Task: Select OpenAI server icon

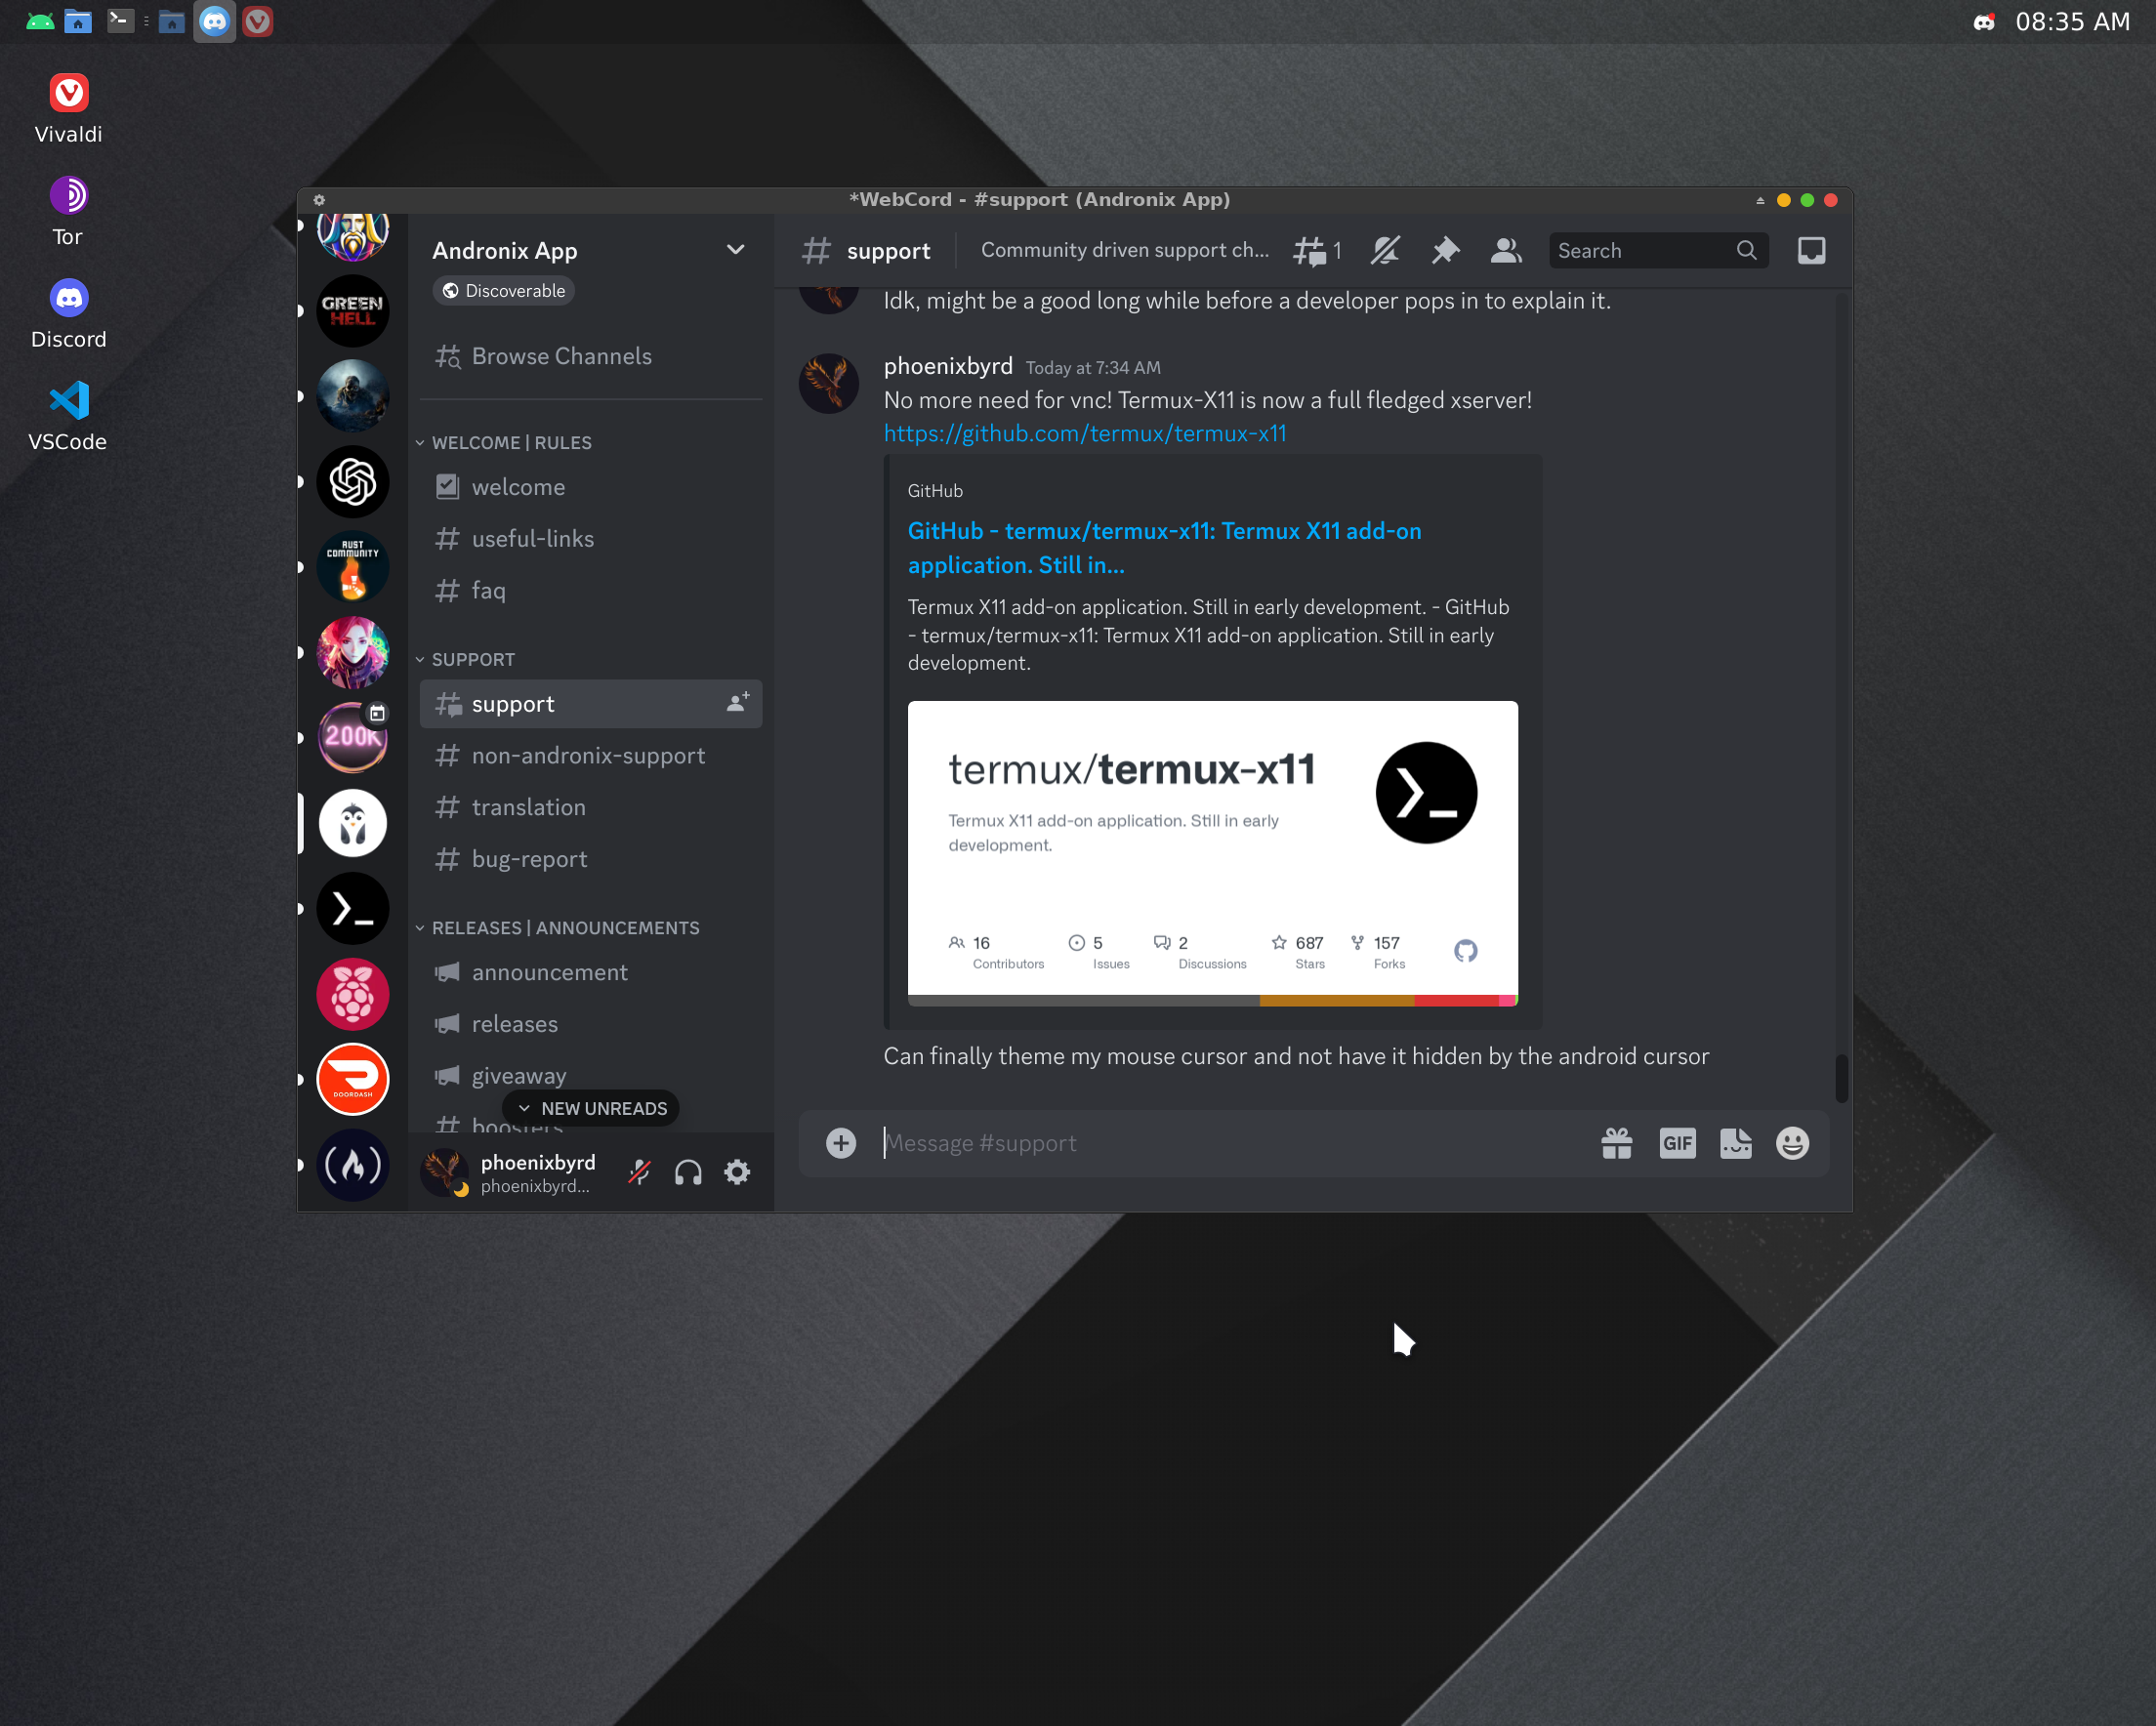Action: tap(352, 482)
